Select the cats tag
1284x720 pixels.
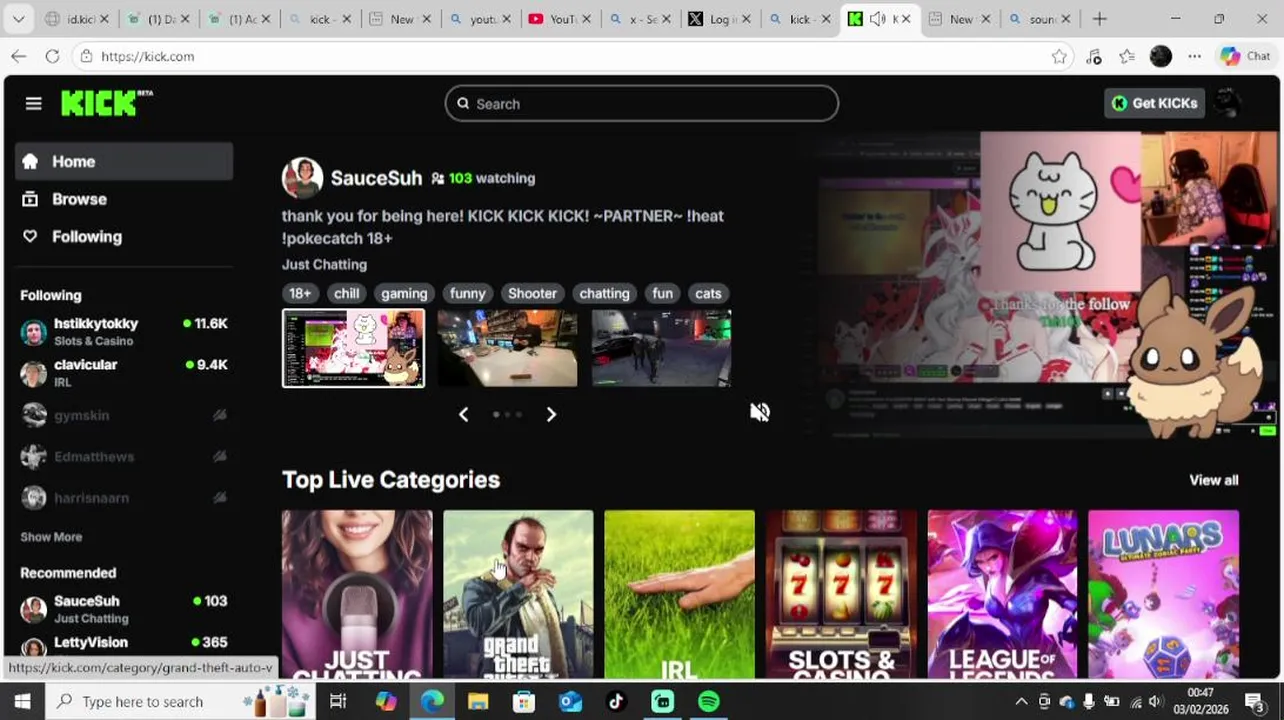tap(708, 293)
